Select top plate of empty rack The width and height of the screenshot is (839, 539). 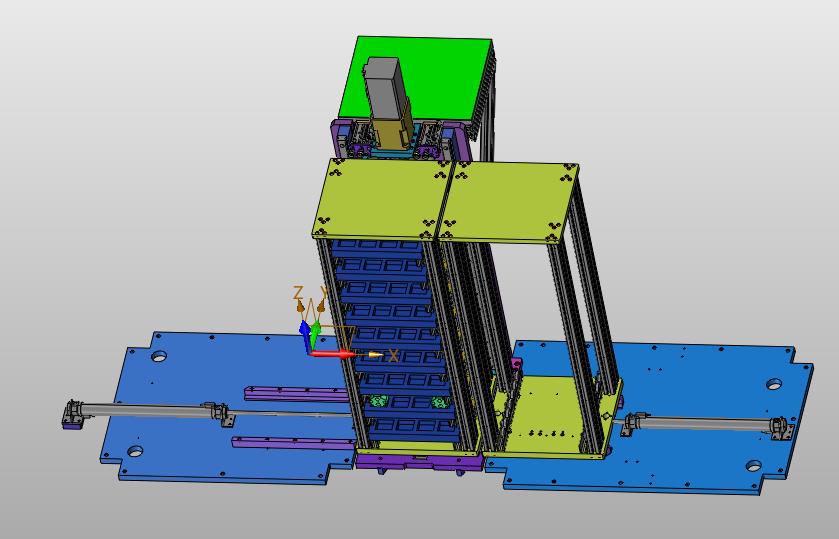(x=508, y=202)
